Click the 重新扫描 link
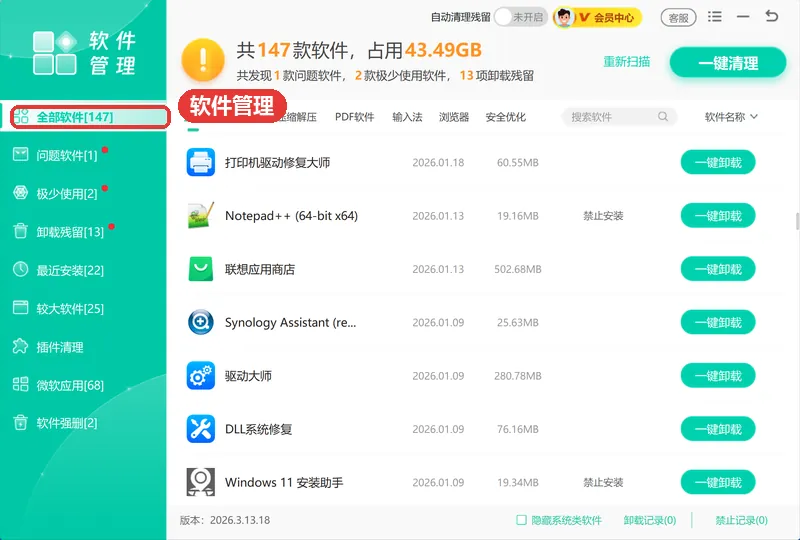The width and height of the screenshot is (800, 540). point(627,62)
